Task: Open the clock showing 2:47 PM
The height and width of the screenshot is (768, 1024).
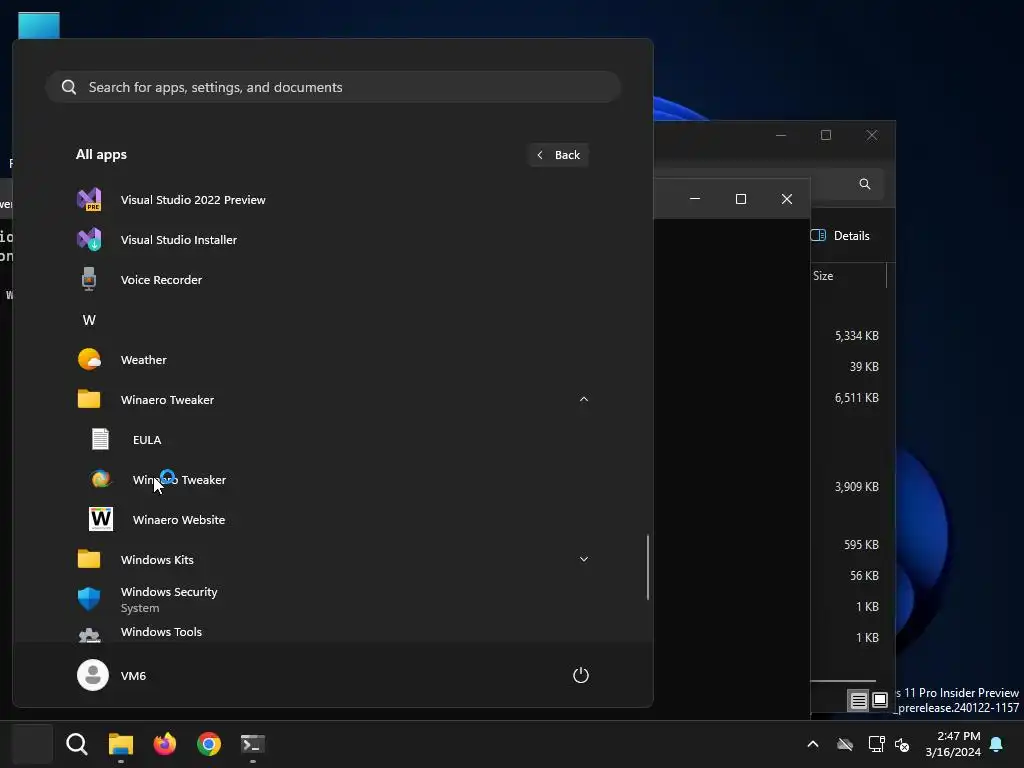Action: click(x=953, y=744)
